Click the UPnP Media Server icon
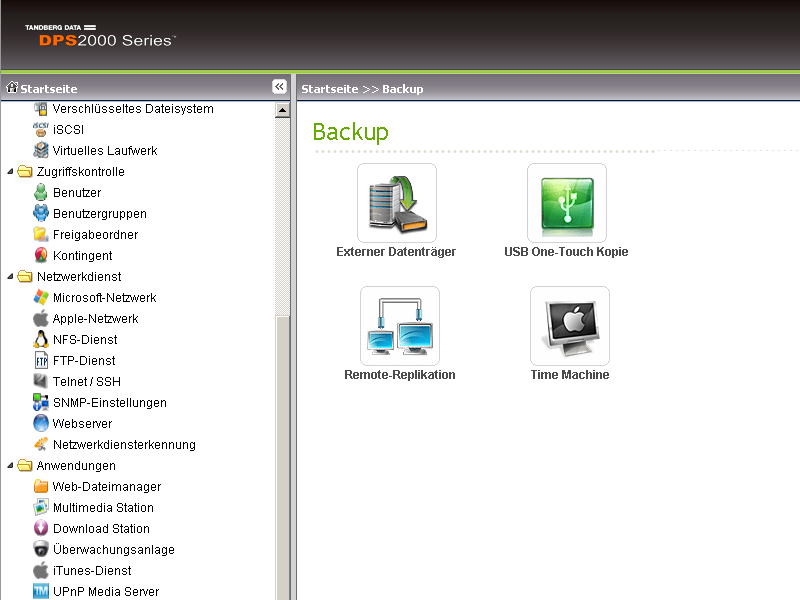Screen dimensions: 800x600 point(41,591)
